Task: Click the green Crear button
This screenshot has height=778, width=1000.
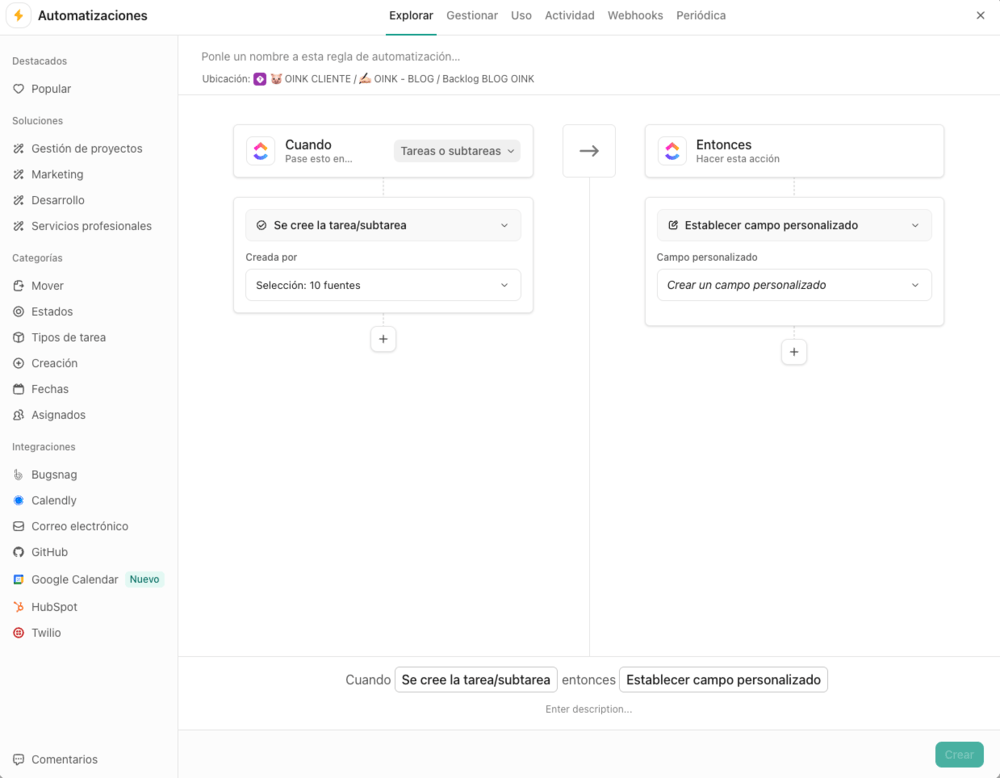Action: (959, 754)
